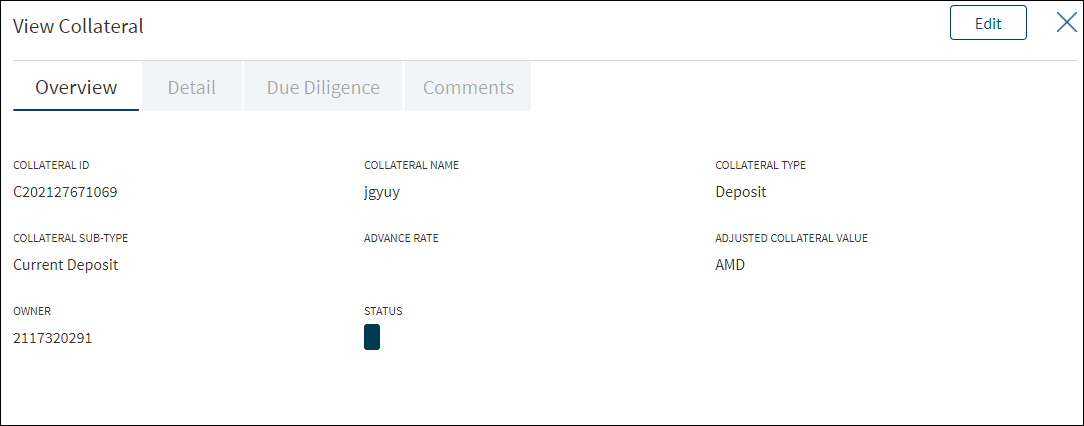Screen dimensions: 1084x426
Task: Click the Owner field label
Action: [32, 311]
